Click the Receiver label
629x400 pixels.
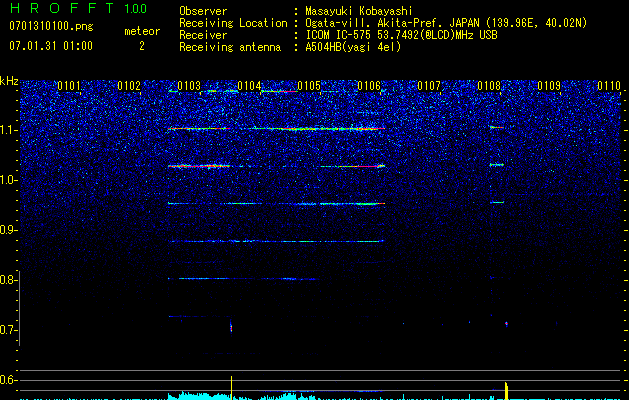[203, 35]
